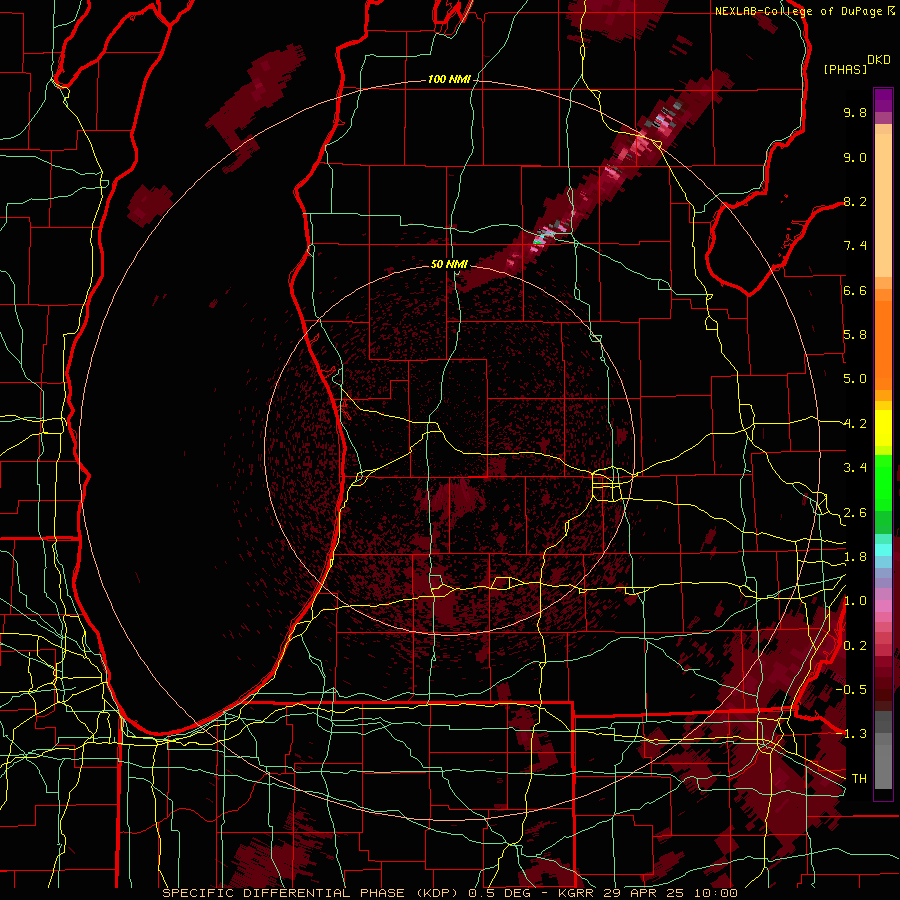Select the 3.4 value on the color scale
Viewport: 900px width, 900px height.
click(x=855, y=468)
